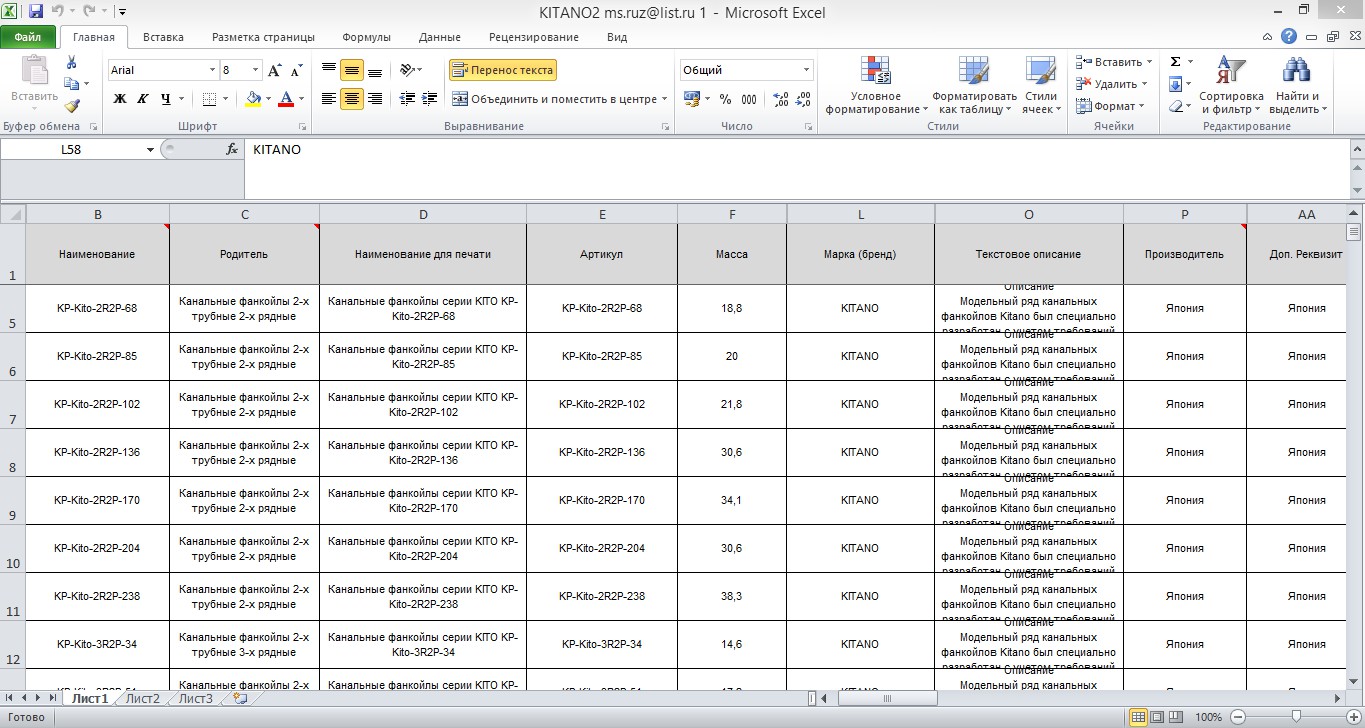Viewport: 1365px width, 728px height.
Task: Apply the yellow fill color
Action: pyautogui.click(x=252, y=99)
